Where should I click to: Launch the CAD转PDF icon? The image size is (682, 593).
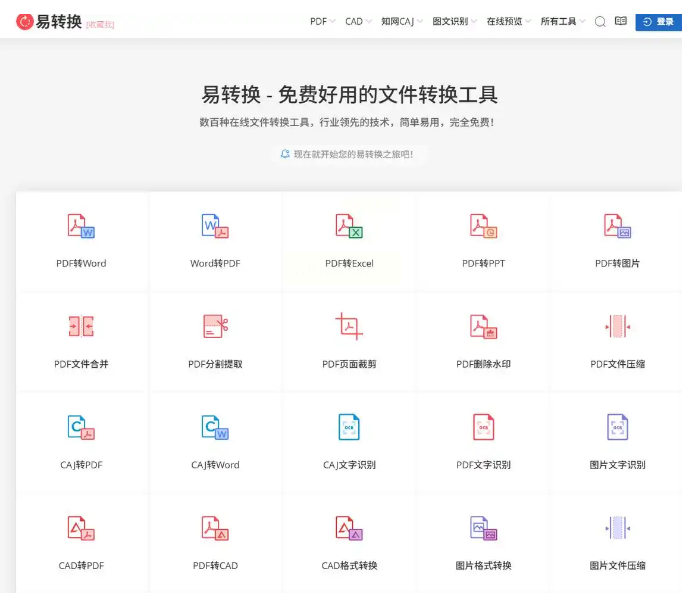coord(81,528)
